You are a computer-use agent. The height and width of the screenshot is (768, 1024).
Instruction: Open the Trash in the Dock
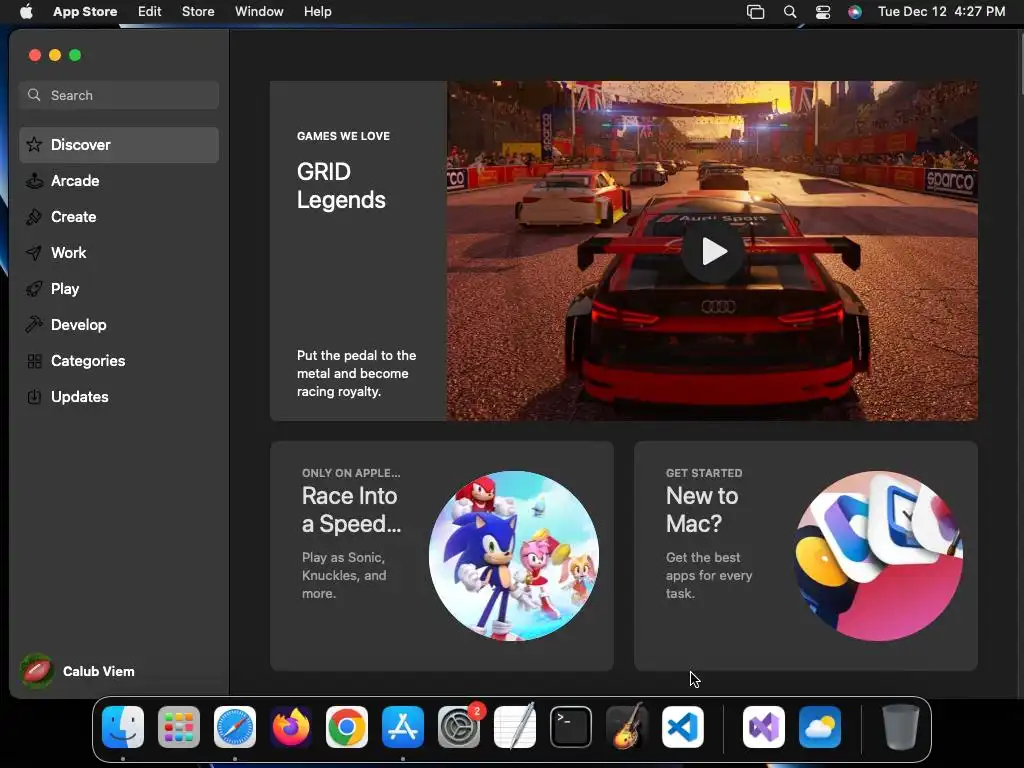(901, 726)
